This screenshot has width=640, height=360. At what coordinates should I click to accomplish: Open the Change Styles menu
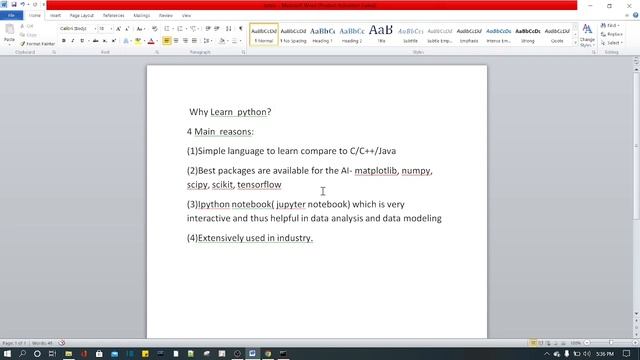[587, 36]
